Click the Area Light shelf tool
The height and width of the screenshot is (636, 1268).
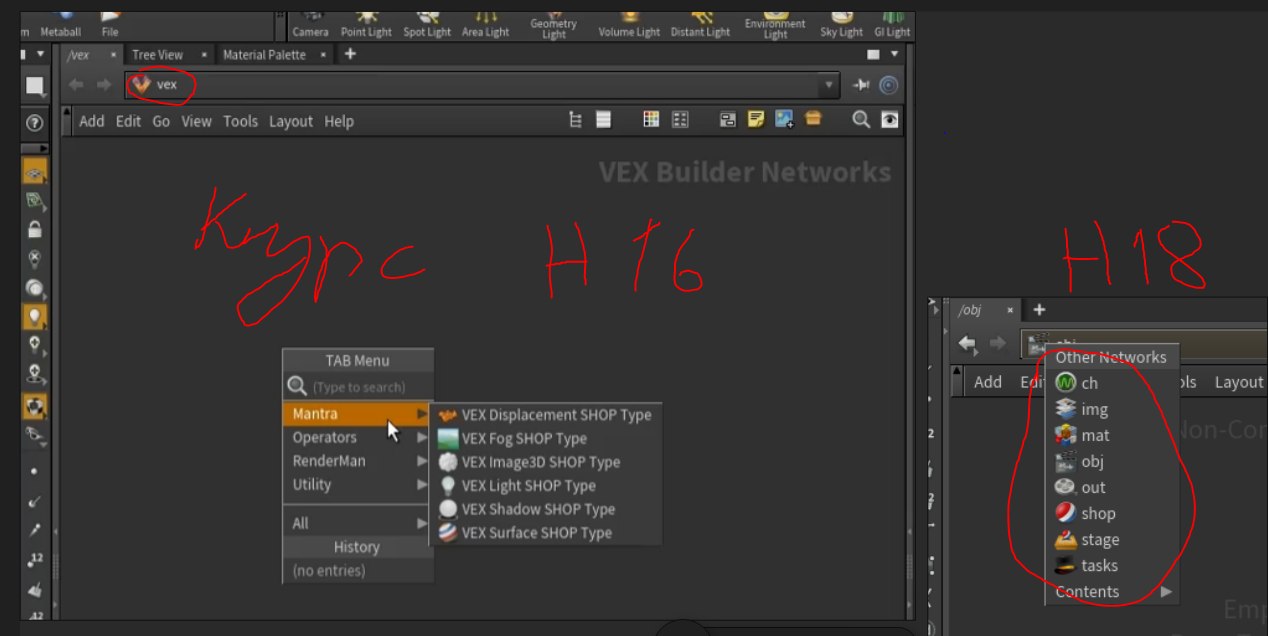tap(485, 24)
